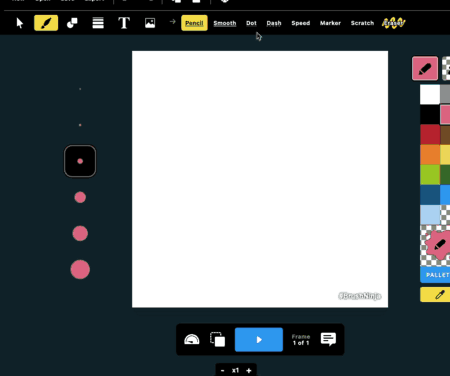Choose the Marker brush style
The image size is (450, 376).
(330, 23)
